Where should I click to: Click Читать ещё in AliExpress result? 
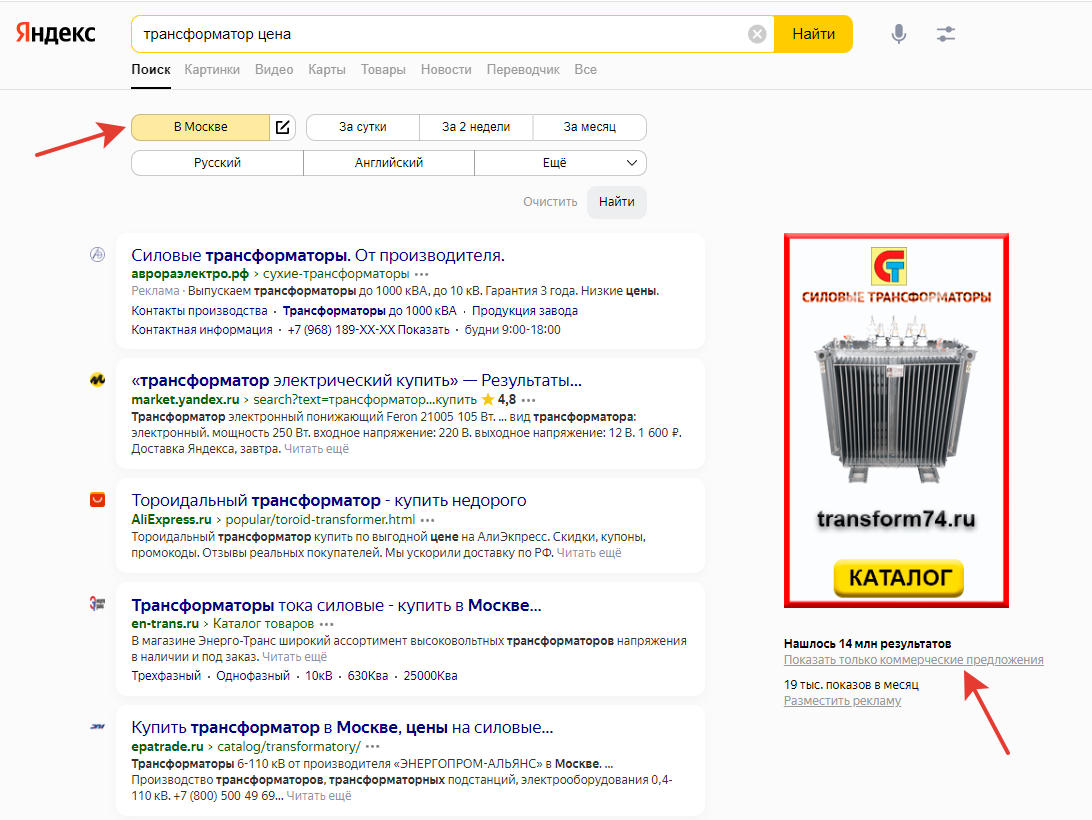(589, 553)
